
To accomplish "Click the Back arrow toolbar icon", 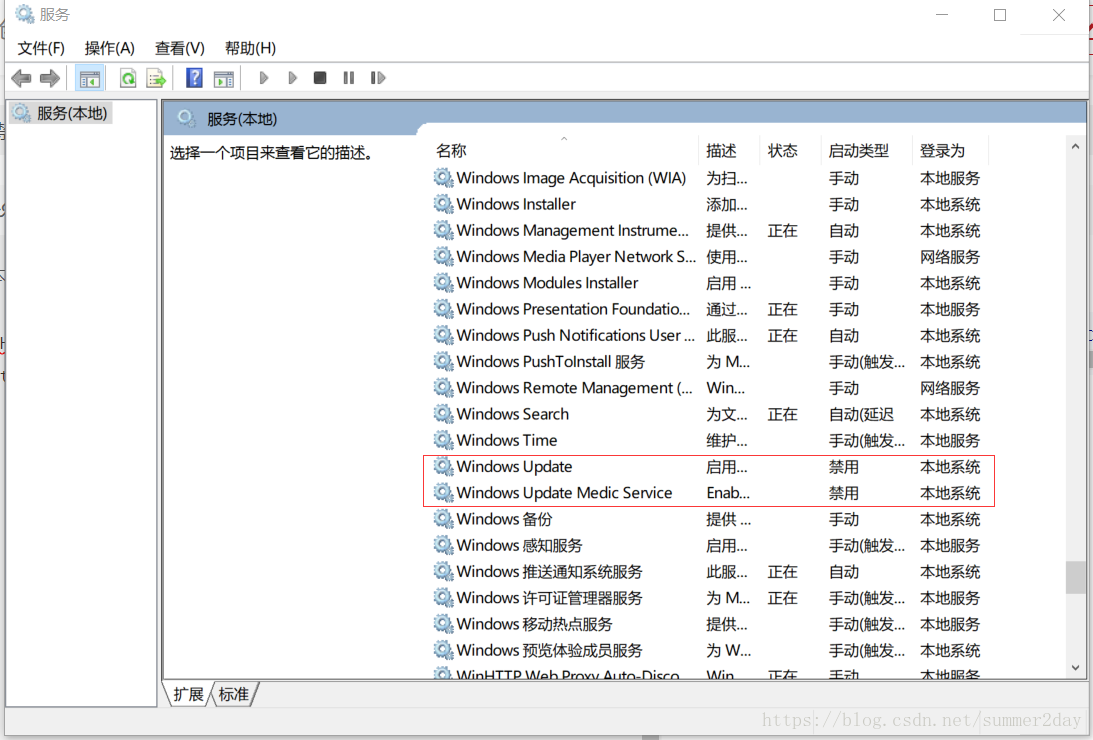I will 22,78.
